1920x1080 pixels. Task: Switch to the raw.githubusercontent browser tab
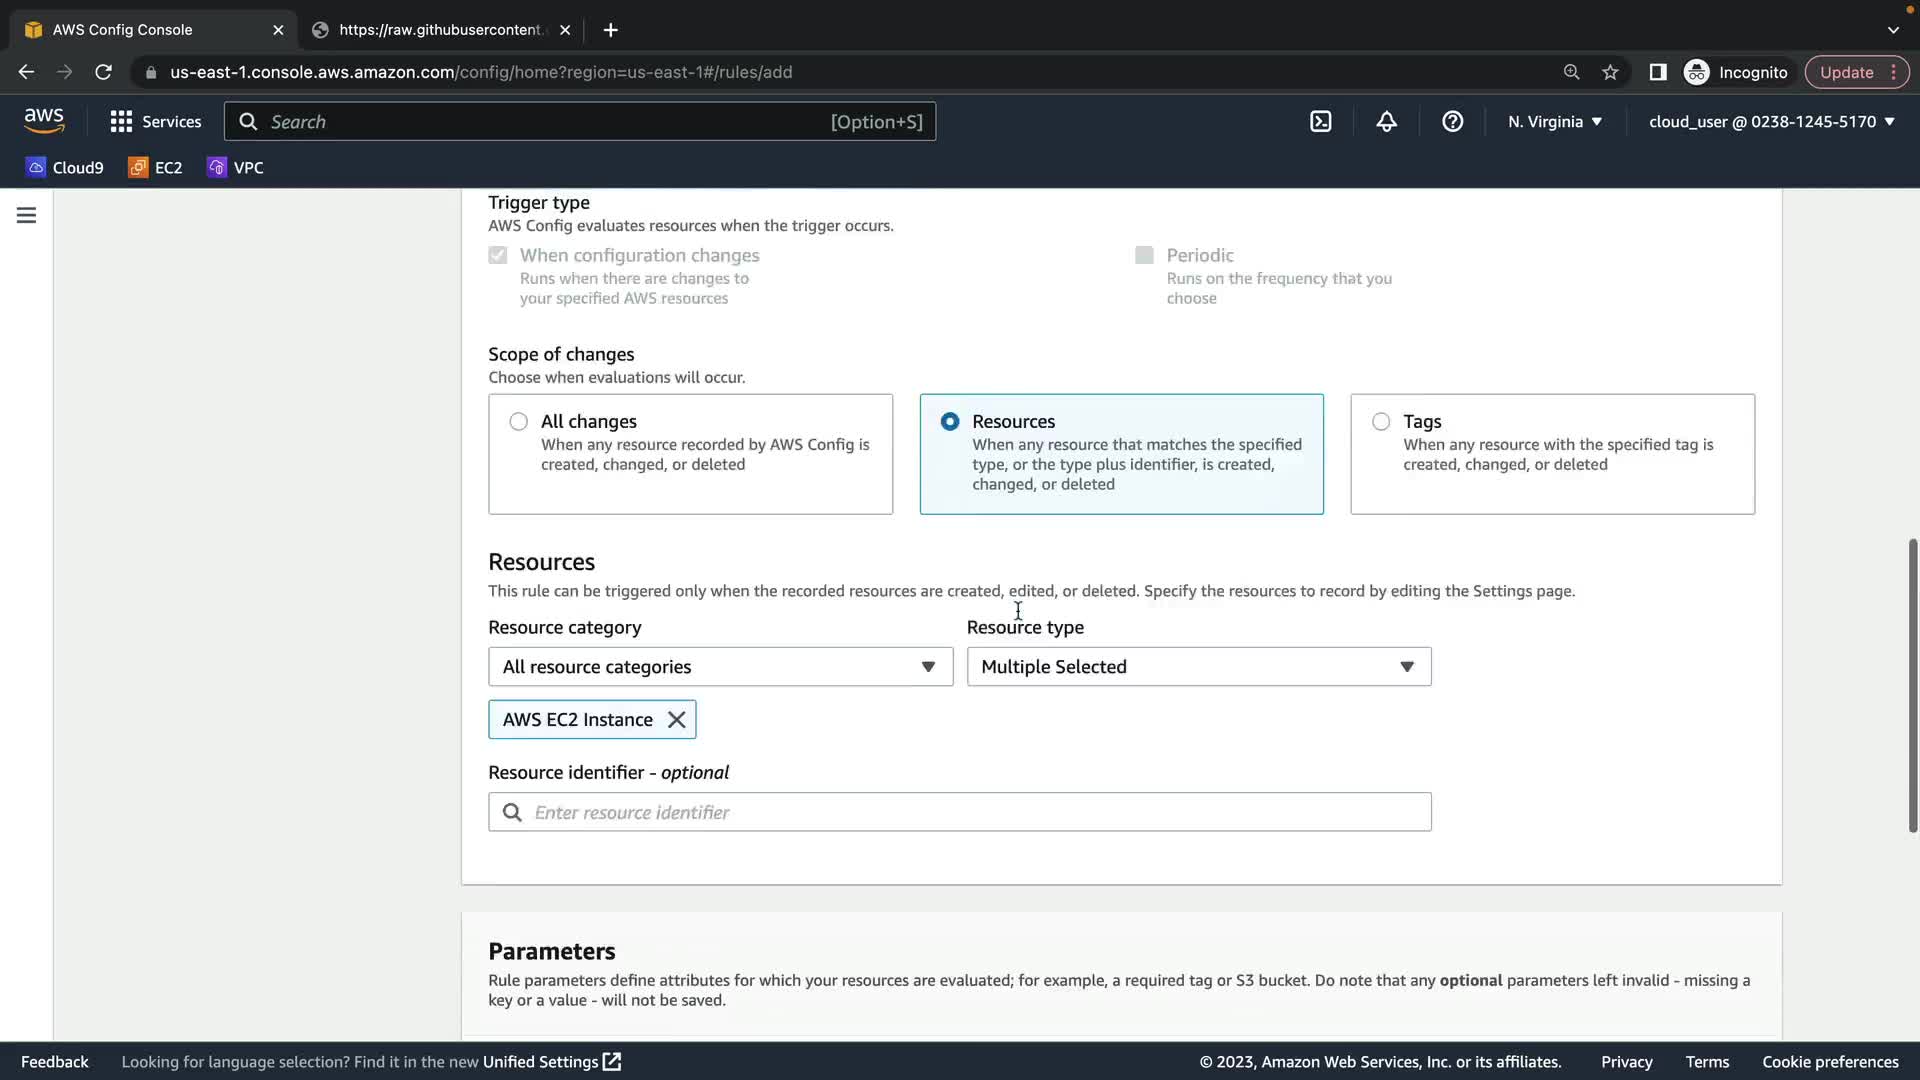pos(440,30)
